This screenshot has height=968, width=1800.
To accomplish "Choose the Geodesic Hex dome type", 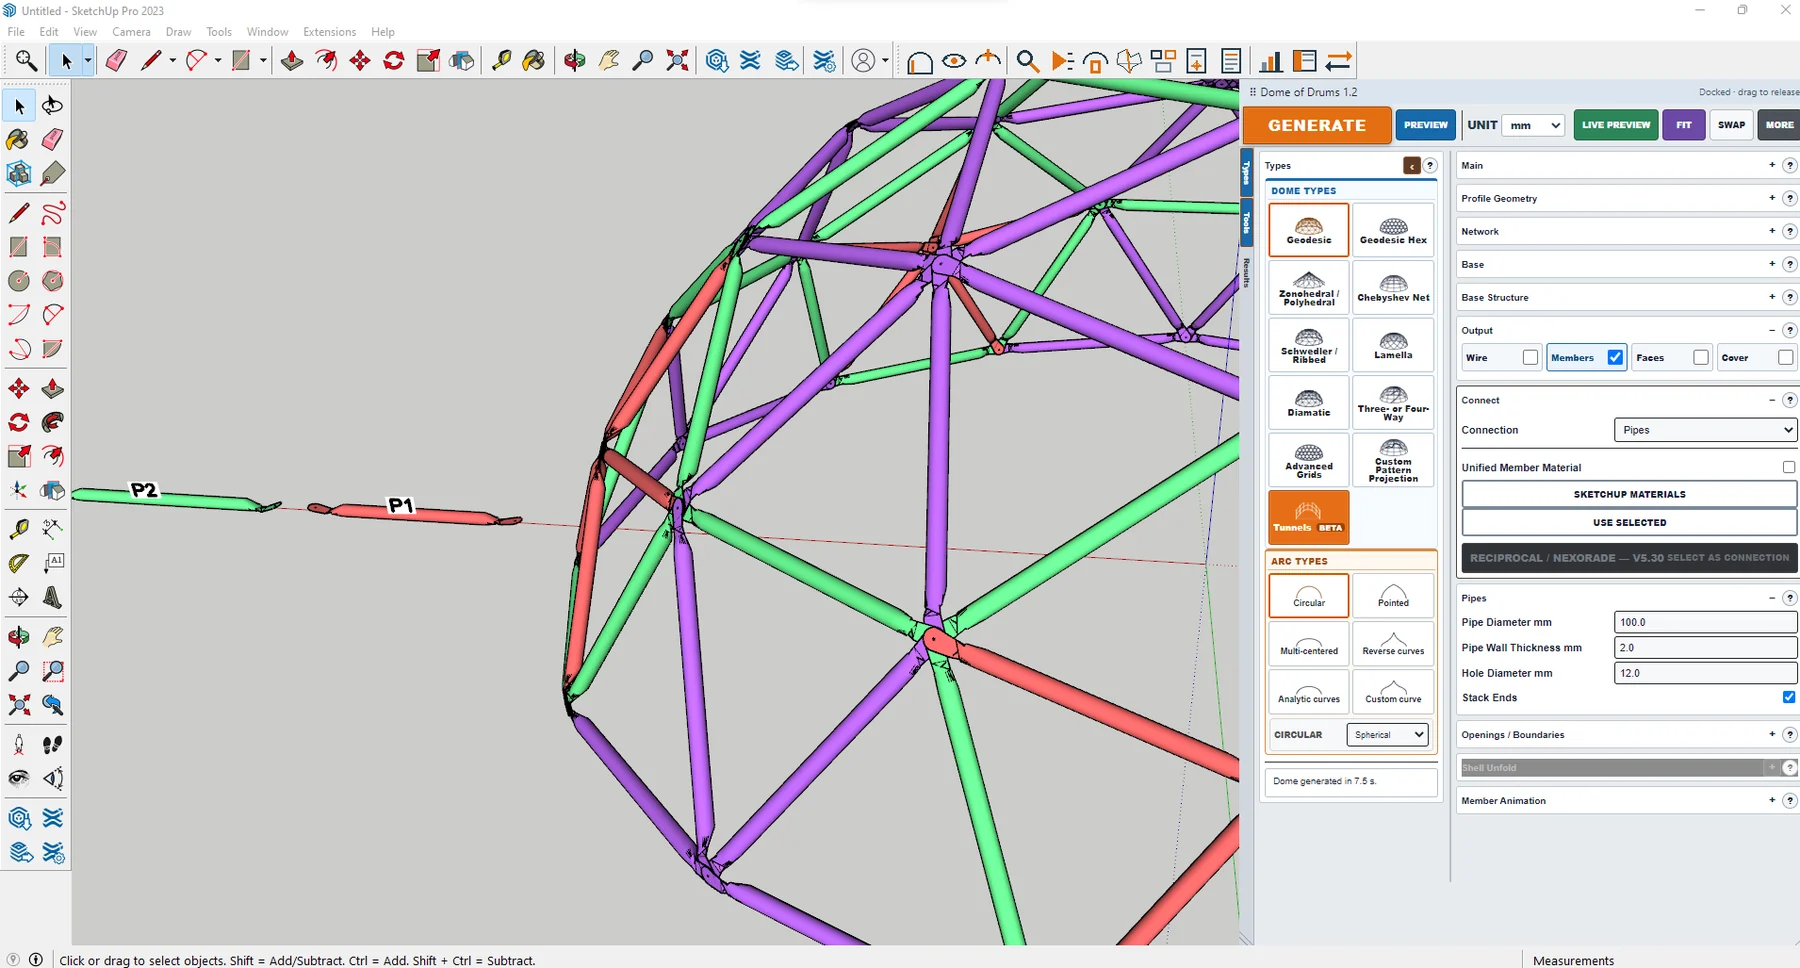I will (1393, 230).
